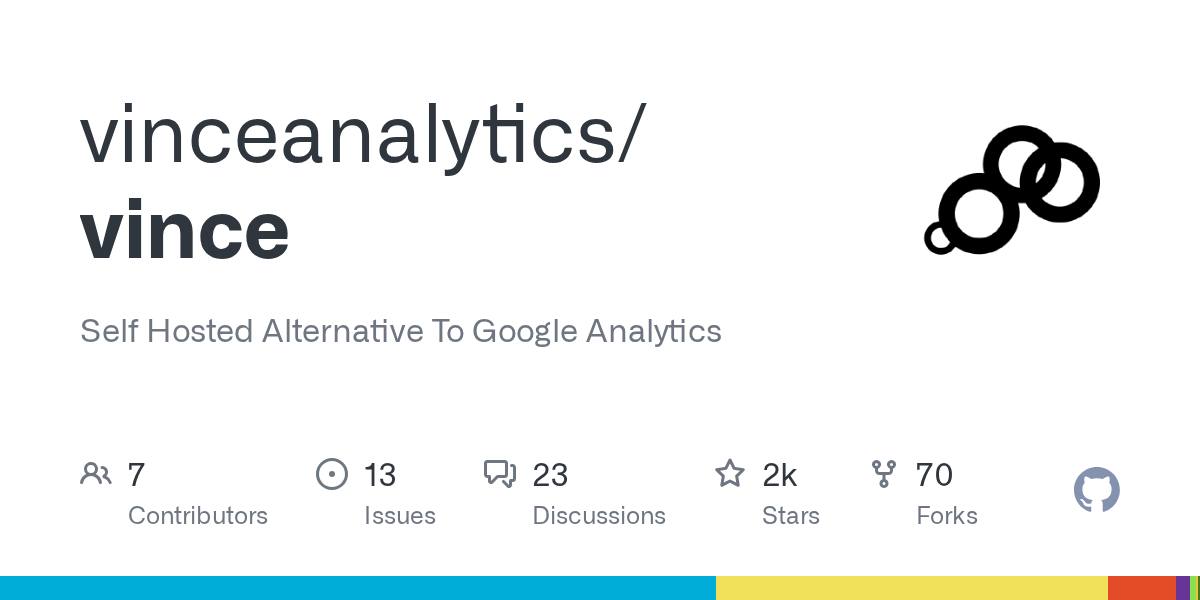Select the Self Hosted Alternative description text
Image resolution: width=1200 pixels, height=600 pixels.
tap(400, 331)
